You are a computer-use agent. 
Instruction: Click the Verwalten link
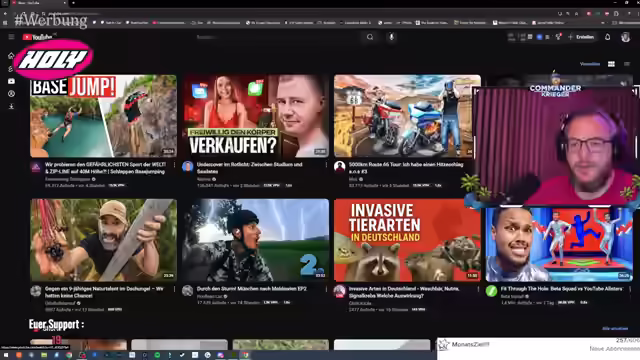tap(590, 64)
